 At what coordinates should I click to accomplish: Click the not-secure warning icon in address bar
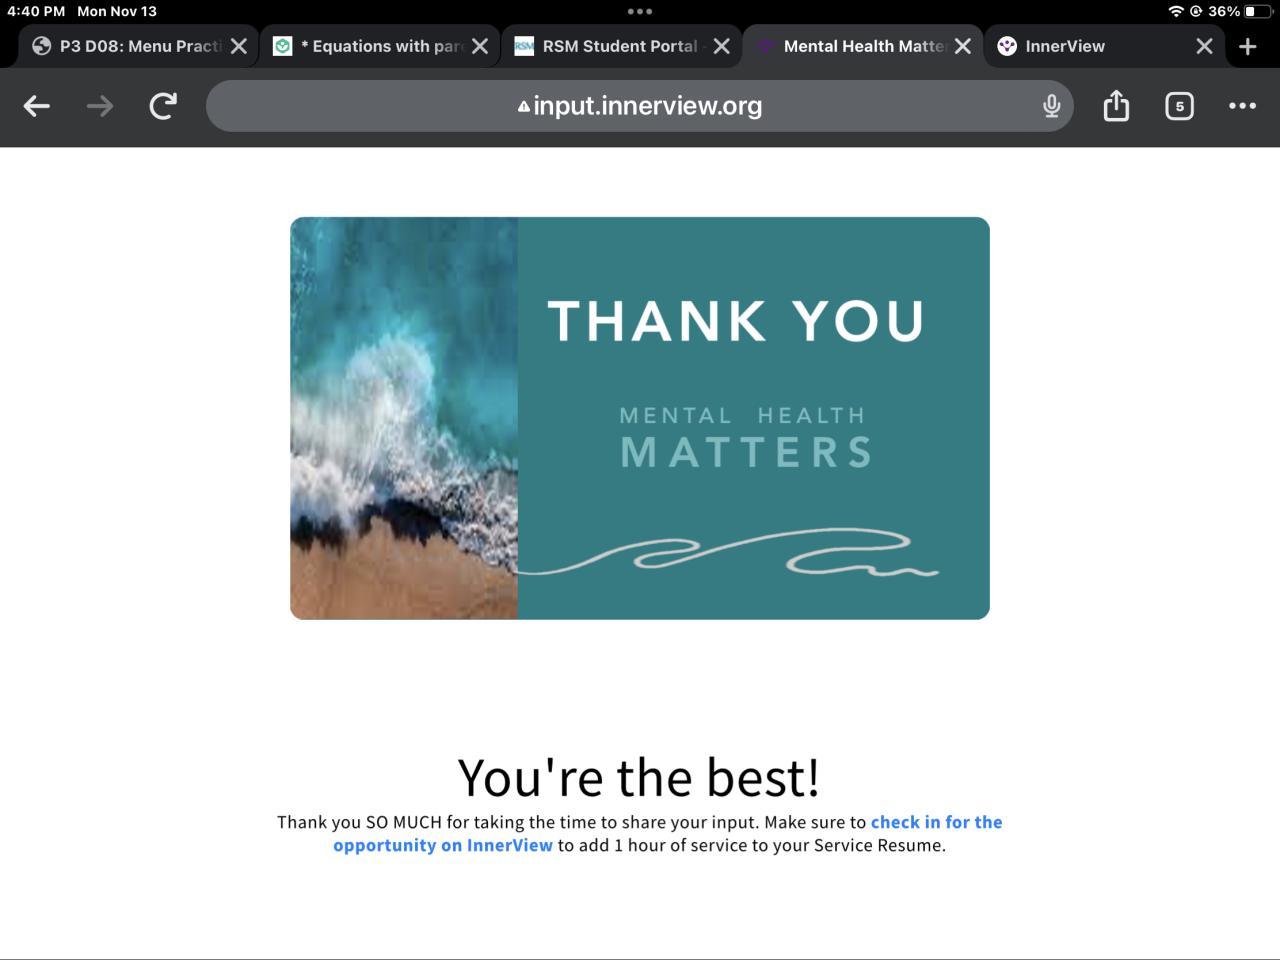point(524,107)
